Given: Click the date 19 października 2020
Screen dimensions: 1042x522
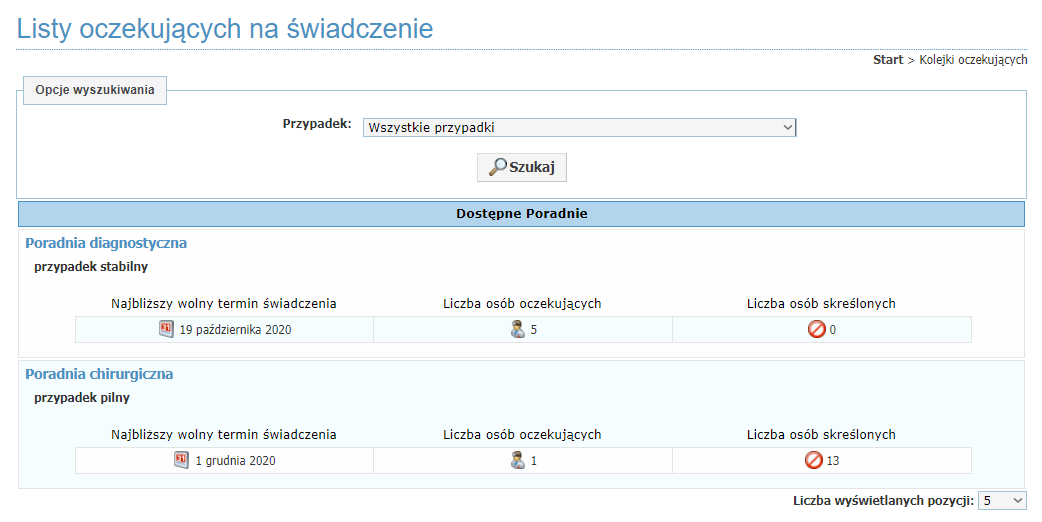Looking at the screenshot, I should (x=235, y=330).
